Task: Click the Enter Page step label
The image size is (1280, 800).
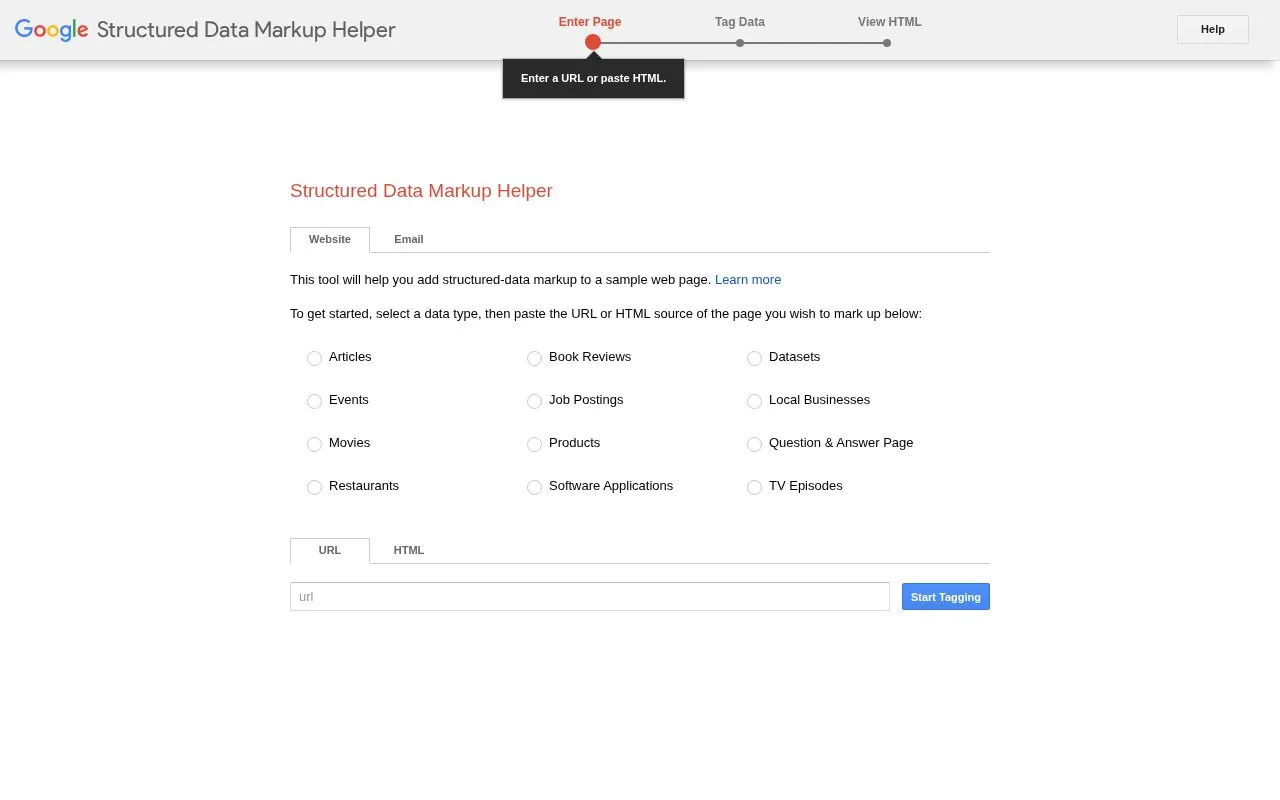Action: point(590,22)
